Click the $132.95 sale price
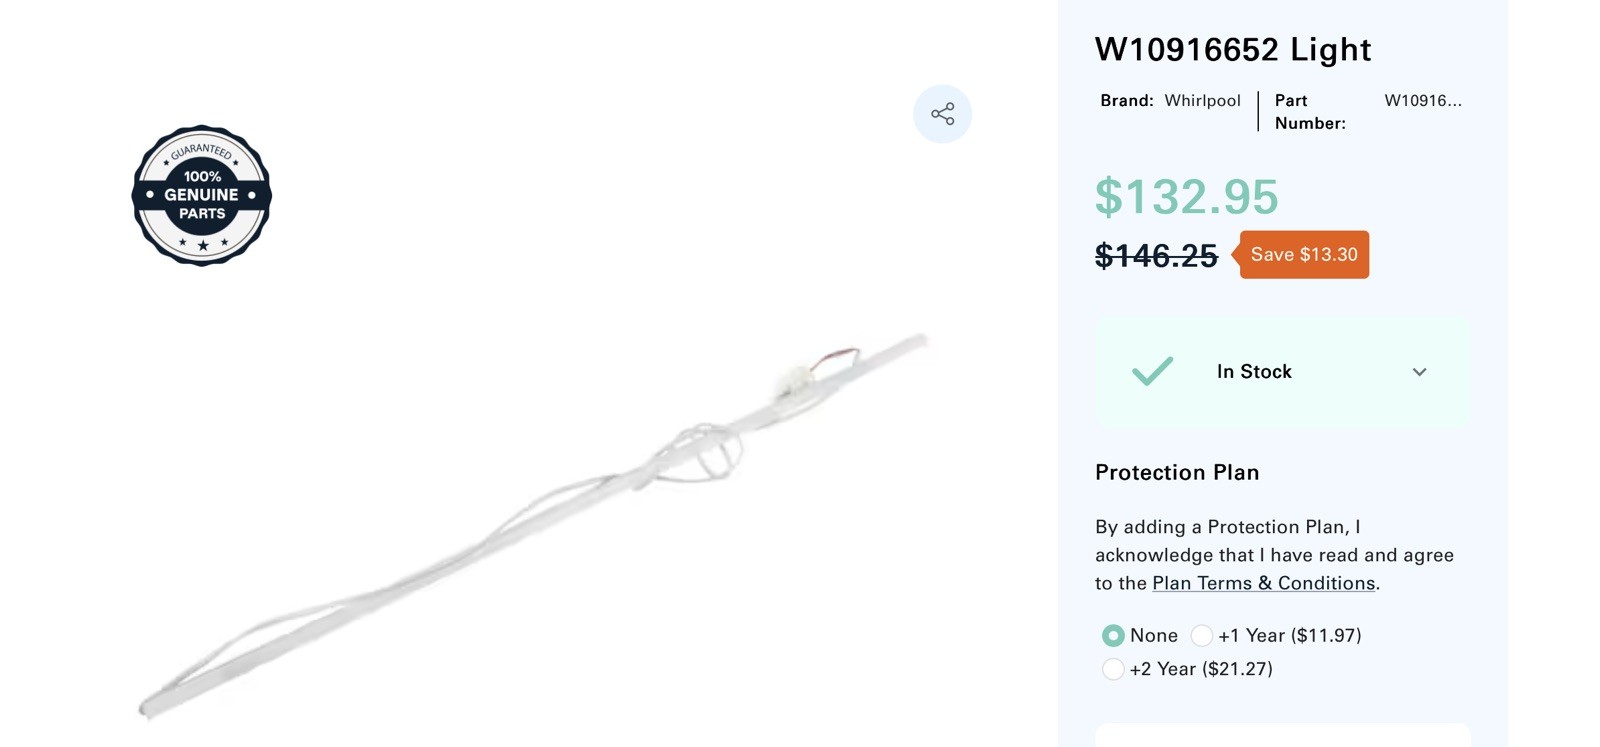 pyautogui.click(x=1186, y=196)
